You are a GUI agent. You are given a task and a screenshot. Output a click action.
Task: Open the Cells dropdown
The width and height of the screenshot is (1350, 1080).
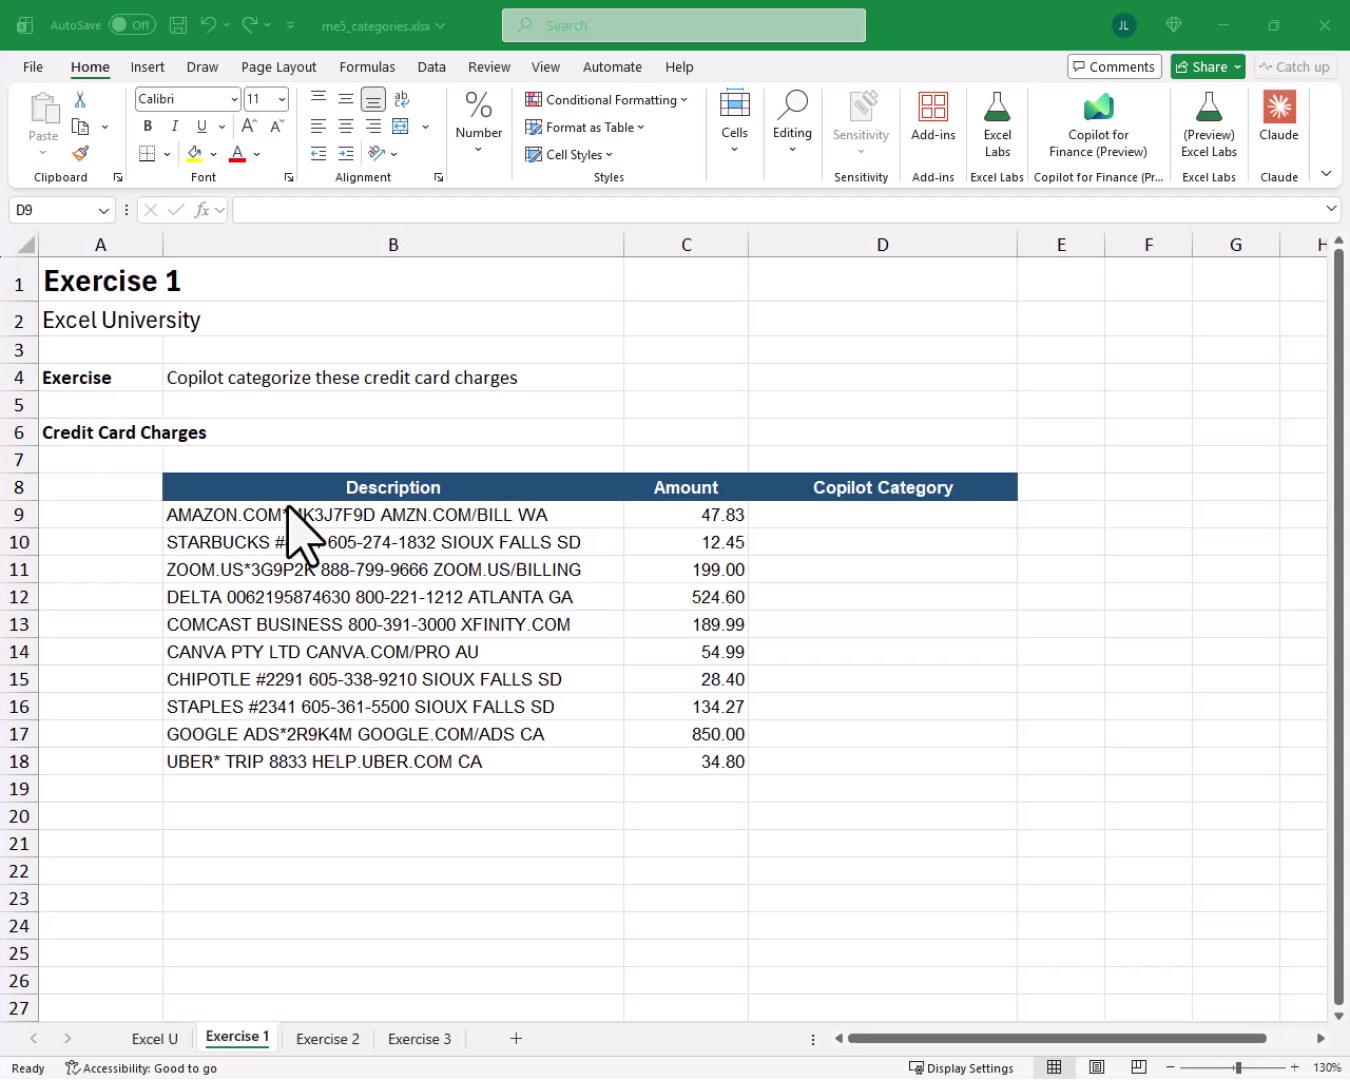(734, 122)
